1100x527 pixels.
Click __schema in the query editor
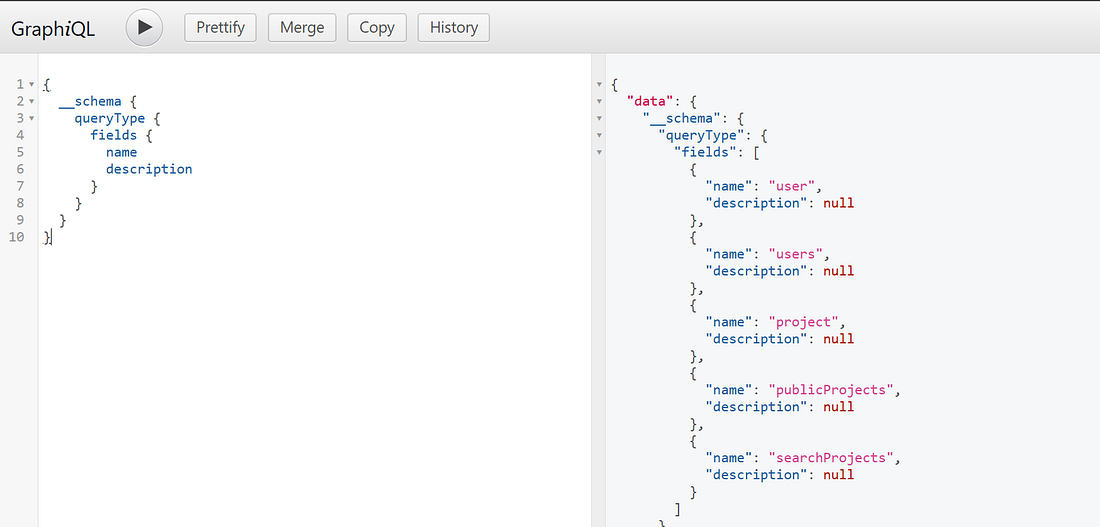tap(90, 101)
